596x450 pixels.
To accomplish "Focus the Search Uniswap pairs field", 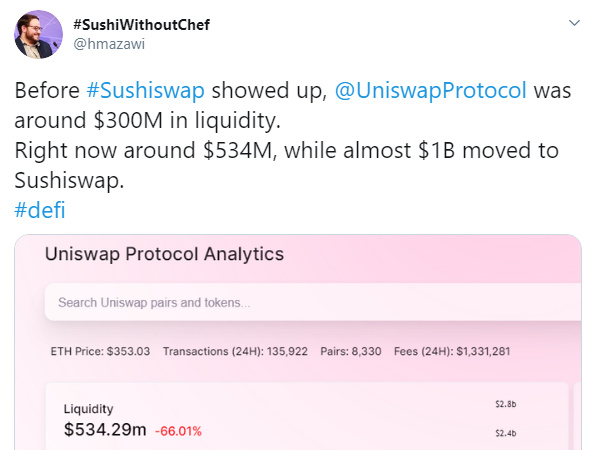I will coord(313,302).
